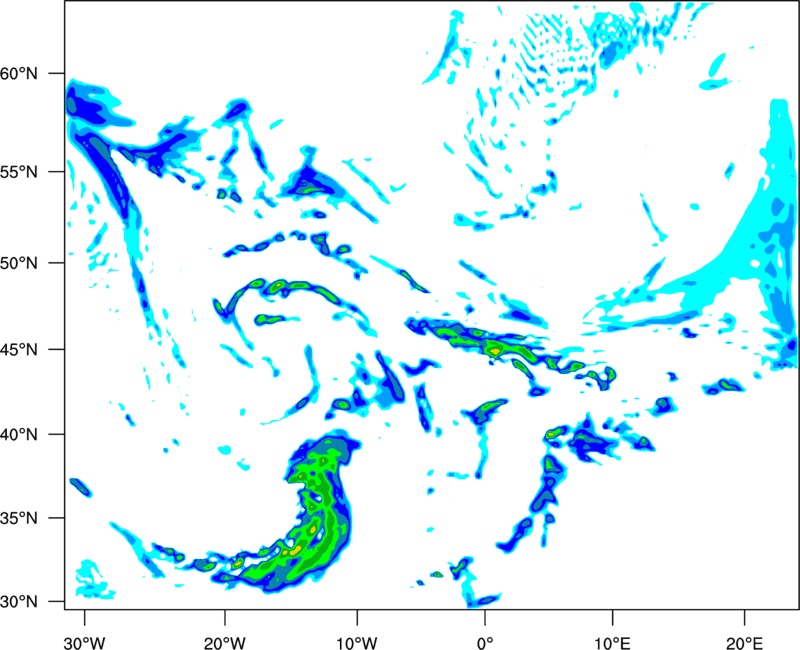The image size is (800, 650).
Task: Click the 60°N latitude label
Action: [x=19, y=73]
